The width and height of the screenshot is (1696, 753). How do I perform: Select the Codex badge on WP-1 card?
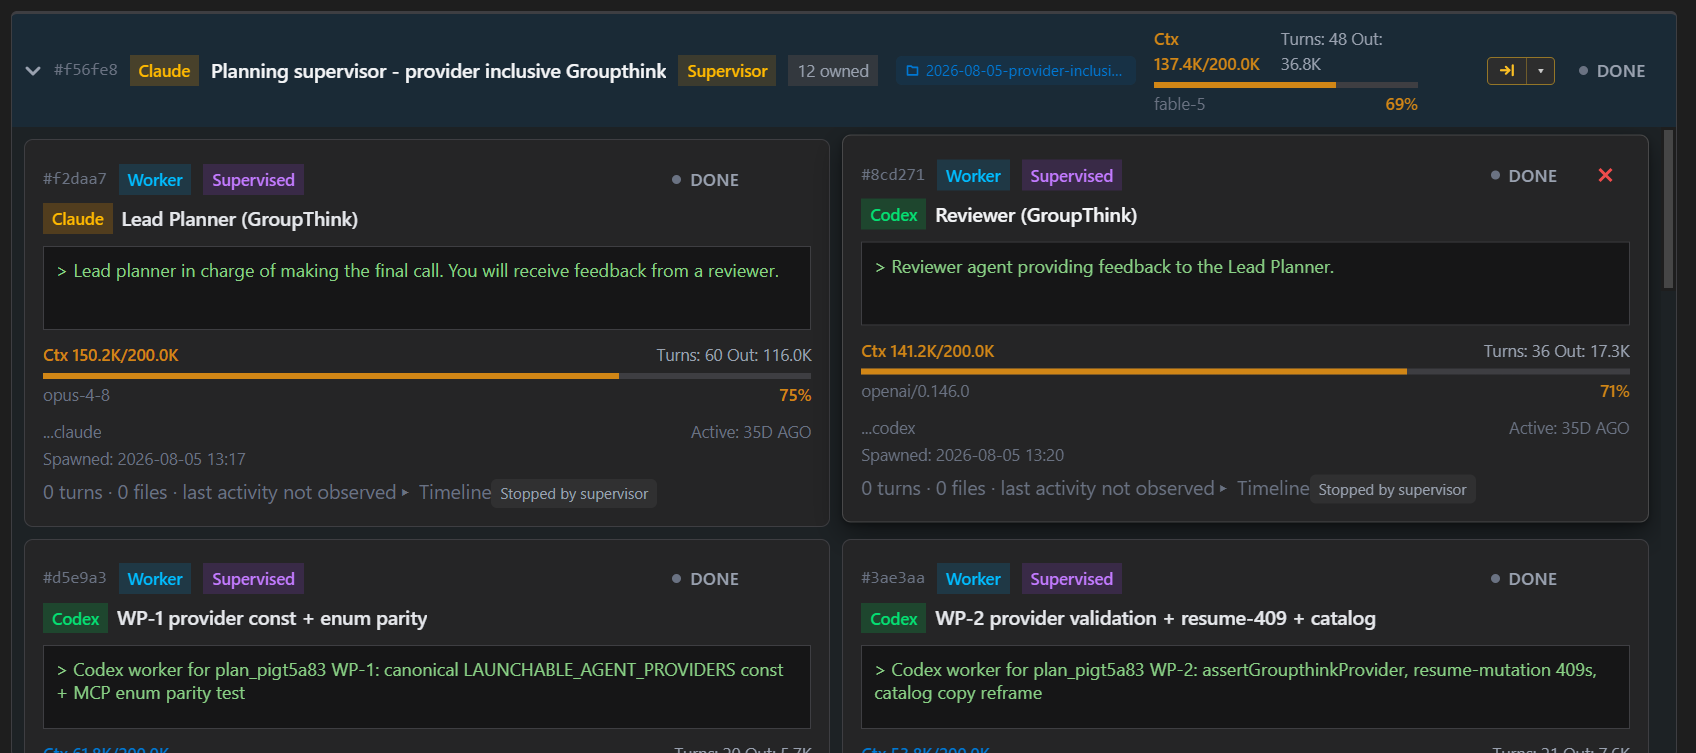[76, 619]
